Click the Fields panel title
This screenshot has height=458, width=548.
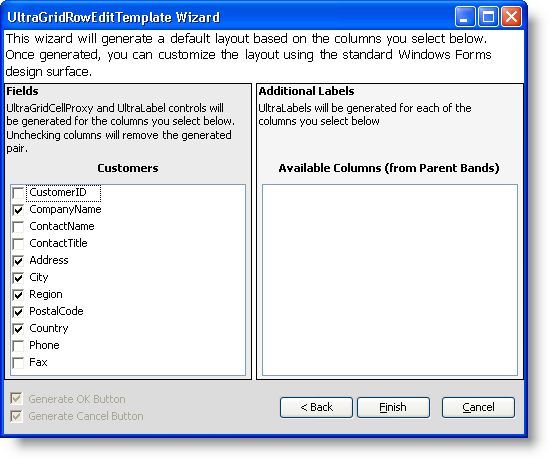coord(22,91)
